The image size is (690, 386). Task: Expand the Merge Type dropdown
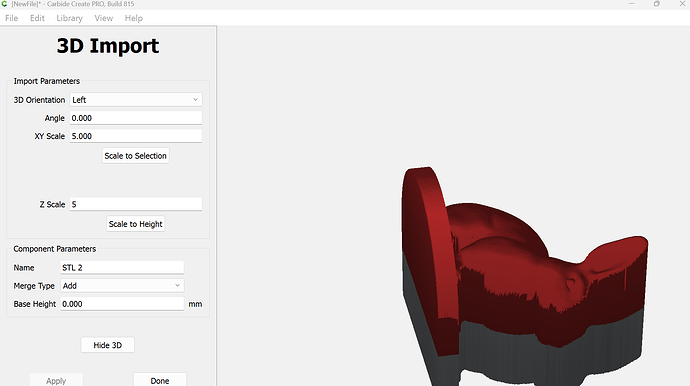point(122,286)
